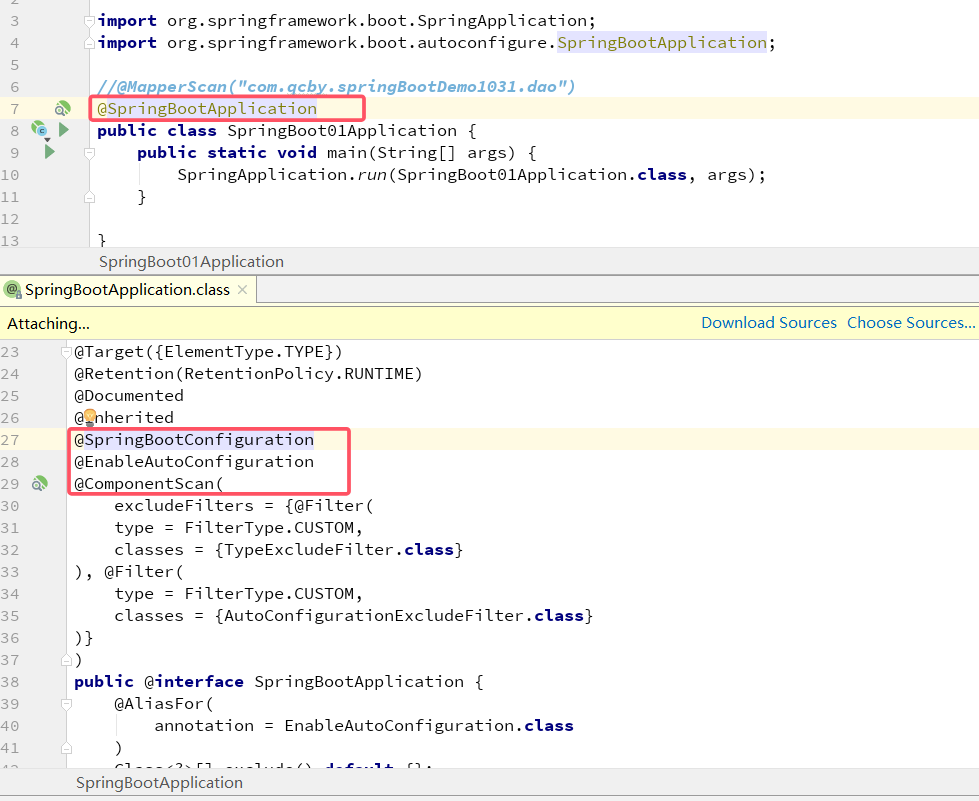This screenshot has height=801, width=979.
Task: Click the commented @MapperScan line
Action: pos(336,86)
